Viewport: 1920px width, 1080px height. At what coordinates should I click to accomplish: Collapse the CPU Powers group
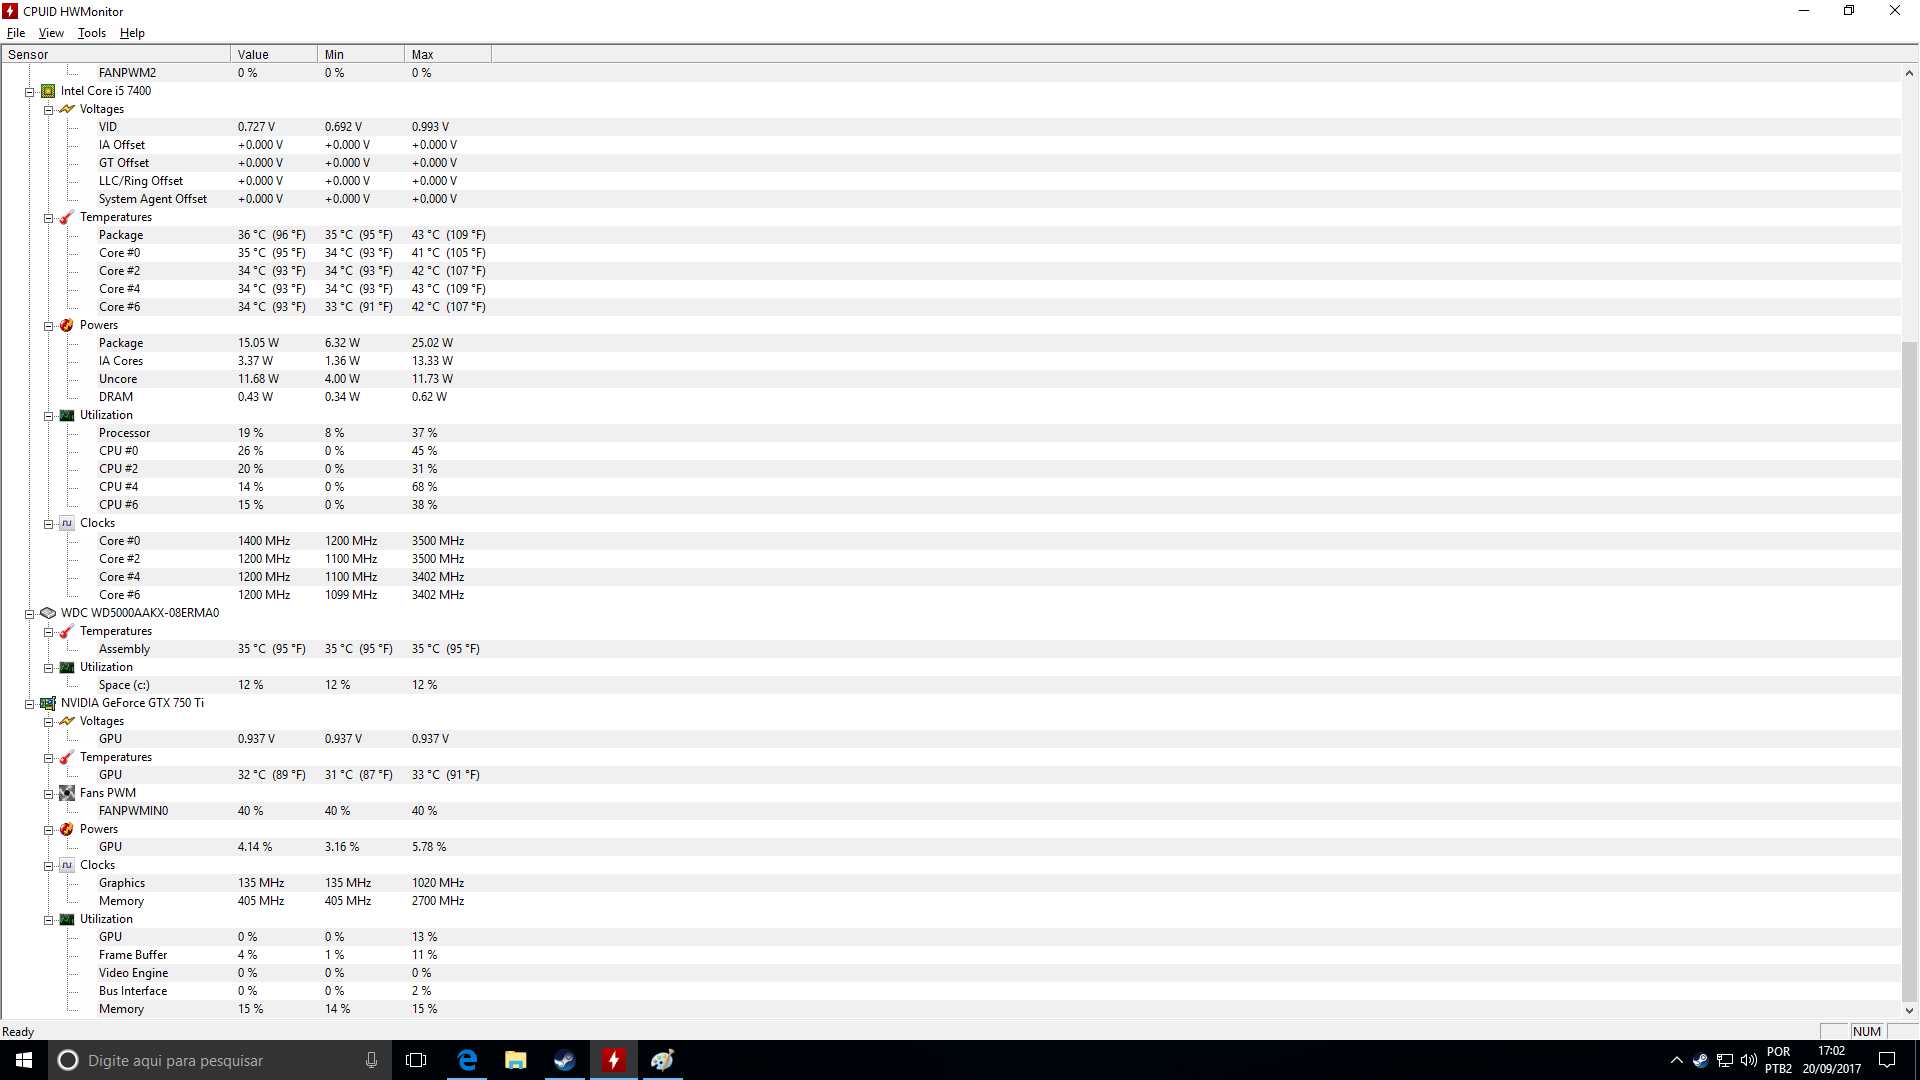click(x=48, y=326)
